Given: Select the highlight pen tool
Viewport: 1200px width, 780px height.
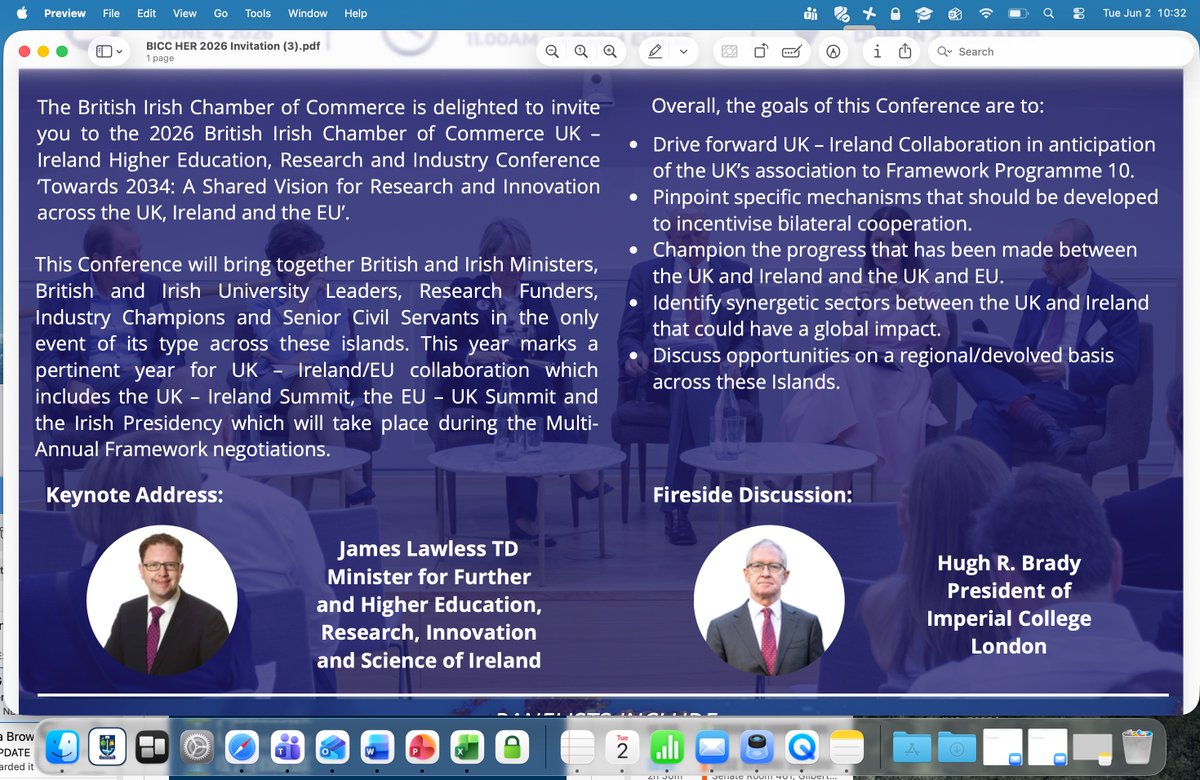Looking at the screenshot, I should (655, 51).
